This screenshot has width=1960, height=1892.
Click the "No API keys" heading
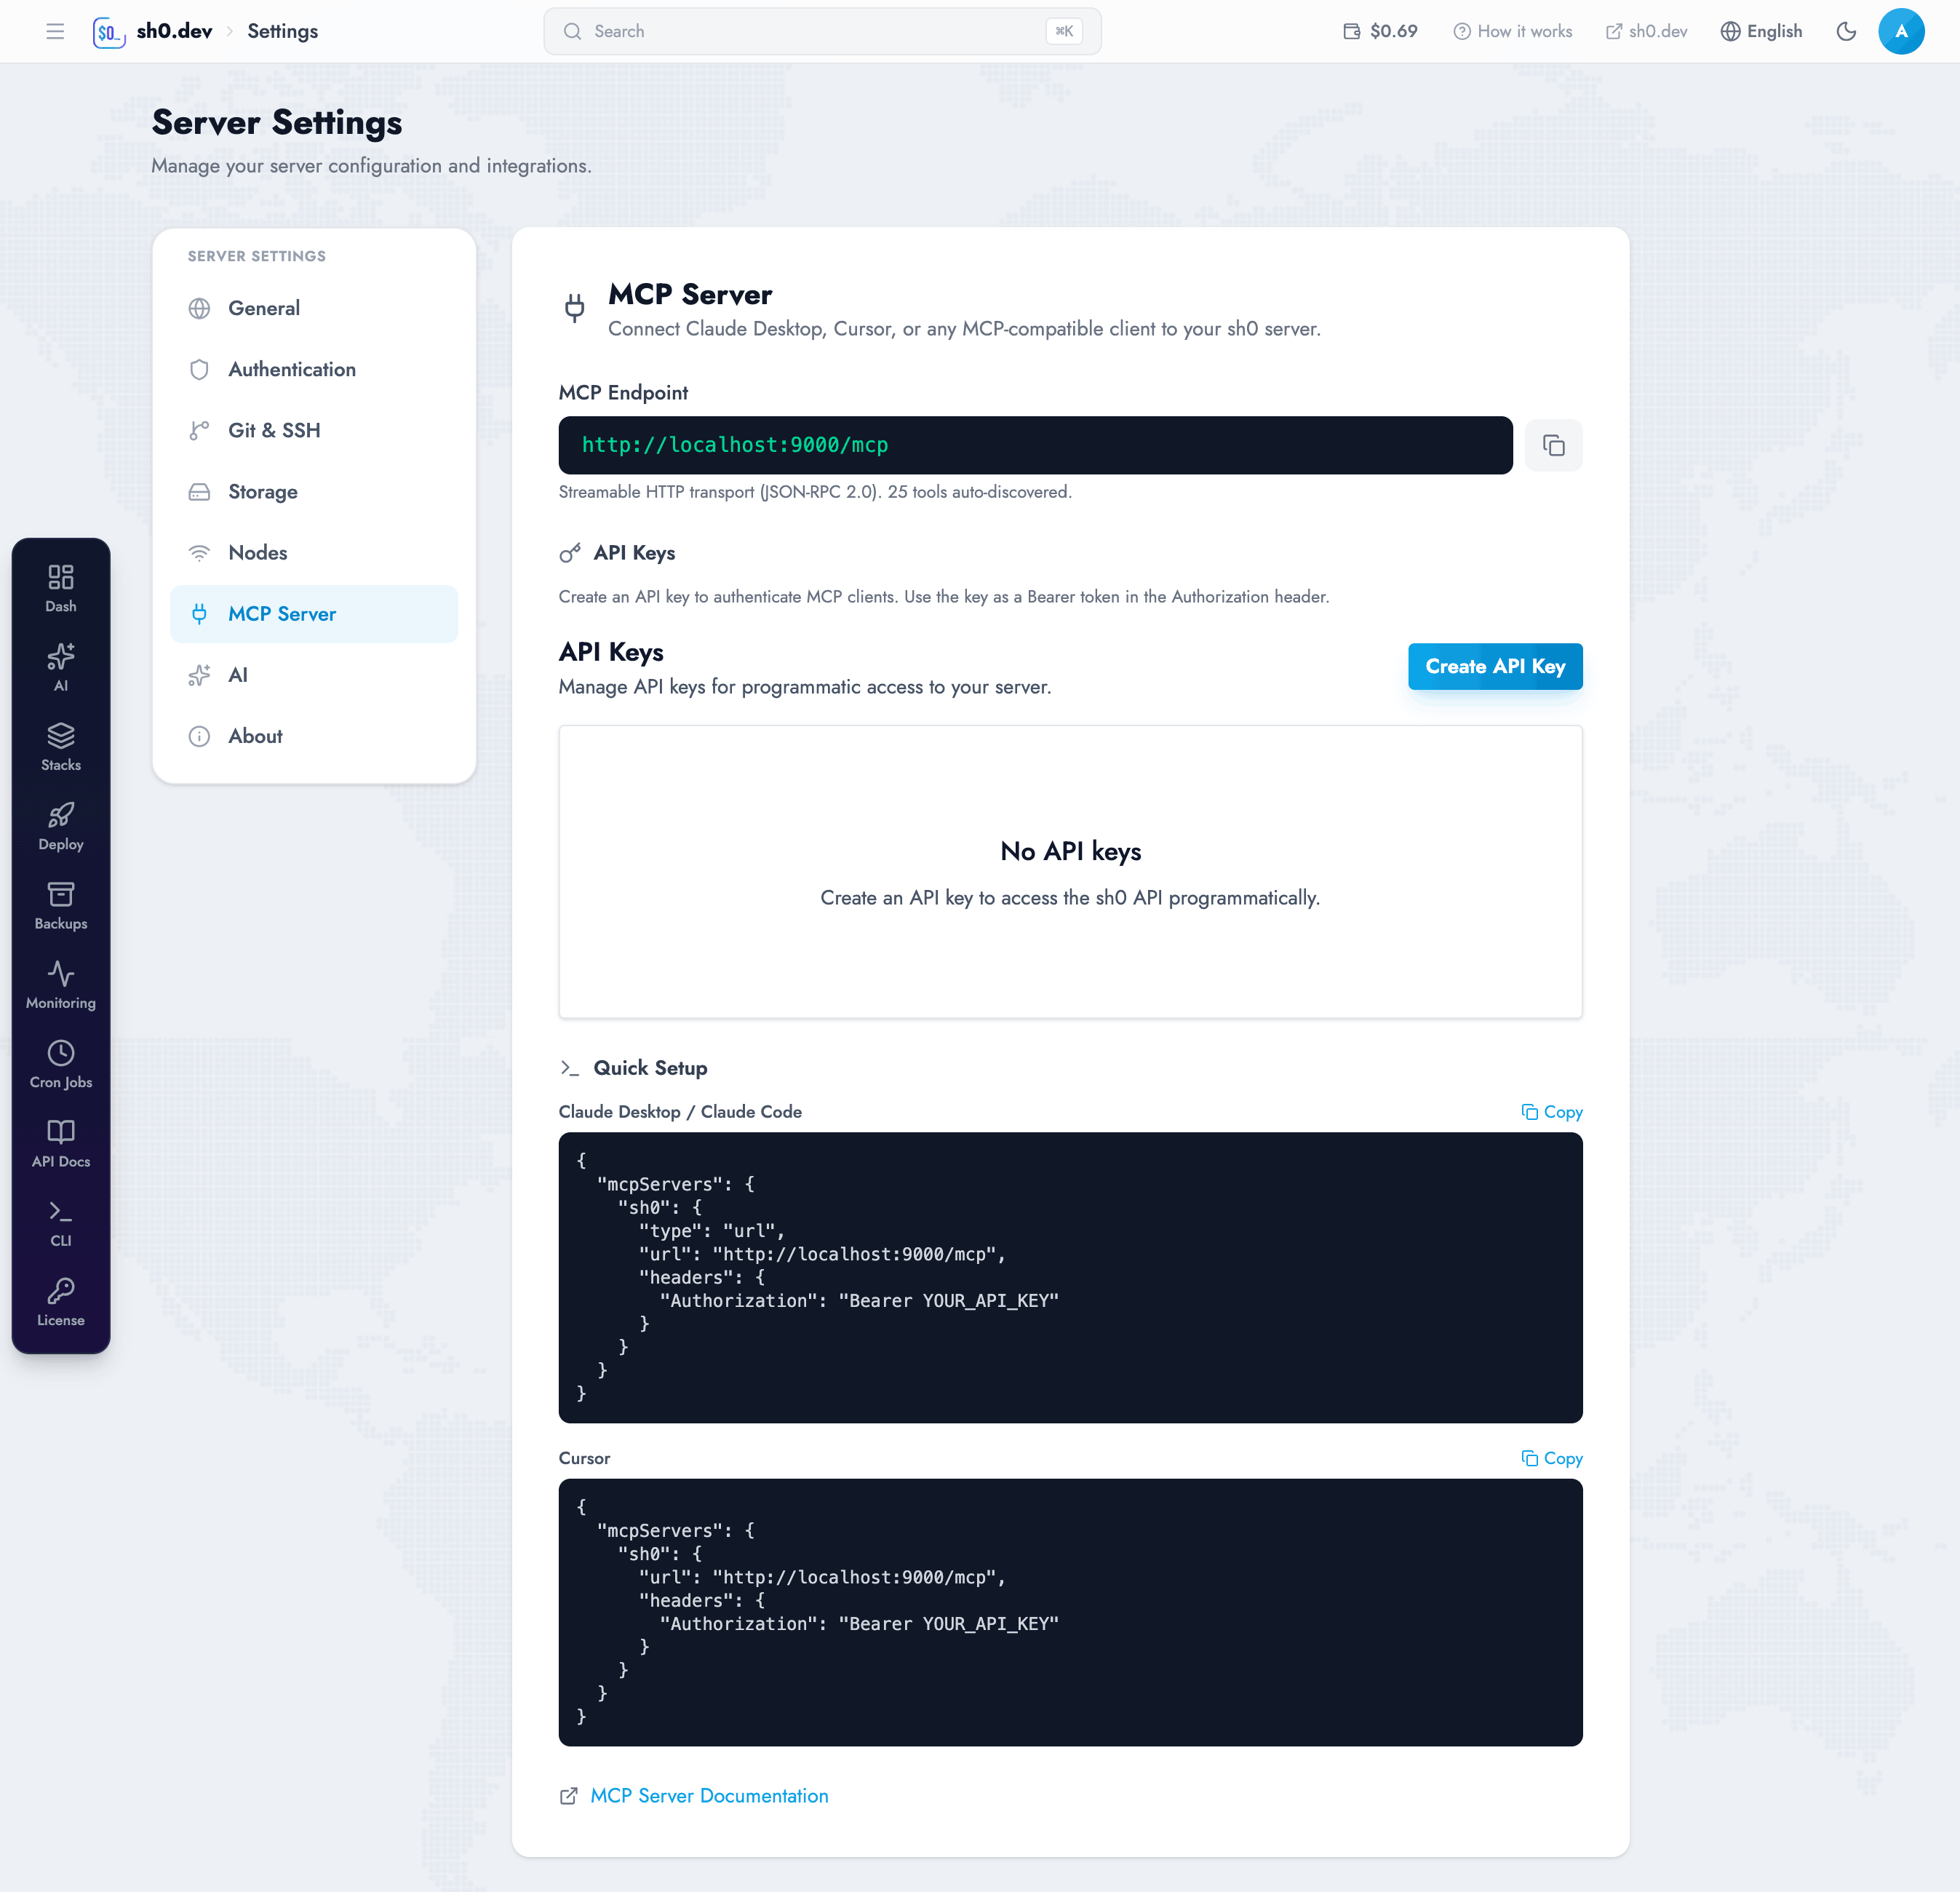click(x=1070, y=851)
